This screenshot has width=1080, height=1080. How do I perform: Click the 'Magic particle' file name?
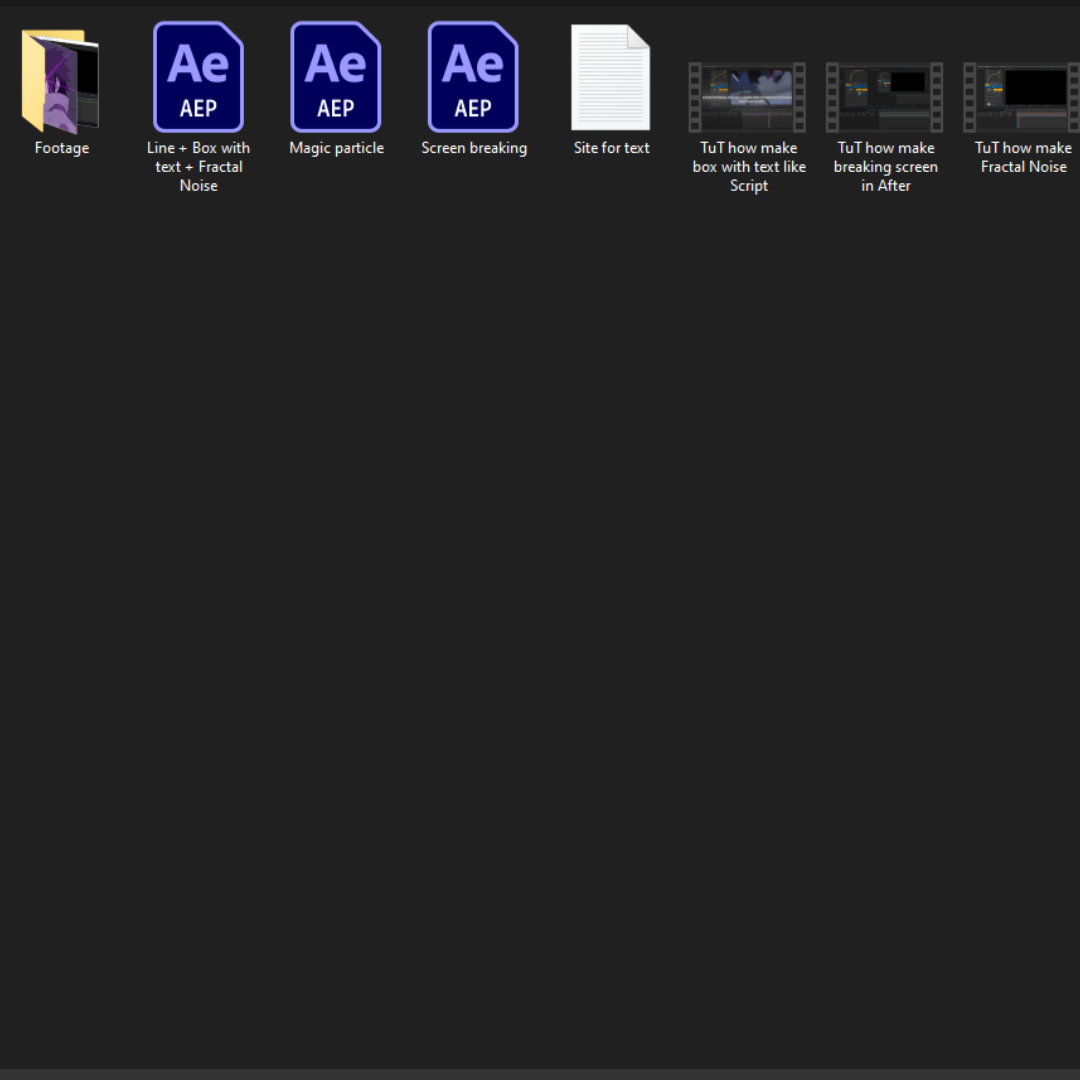click(x=336, y=148)
